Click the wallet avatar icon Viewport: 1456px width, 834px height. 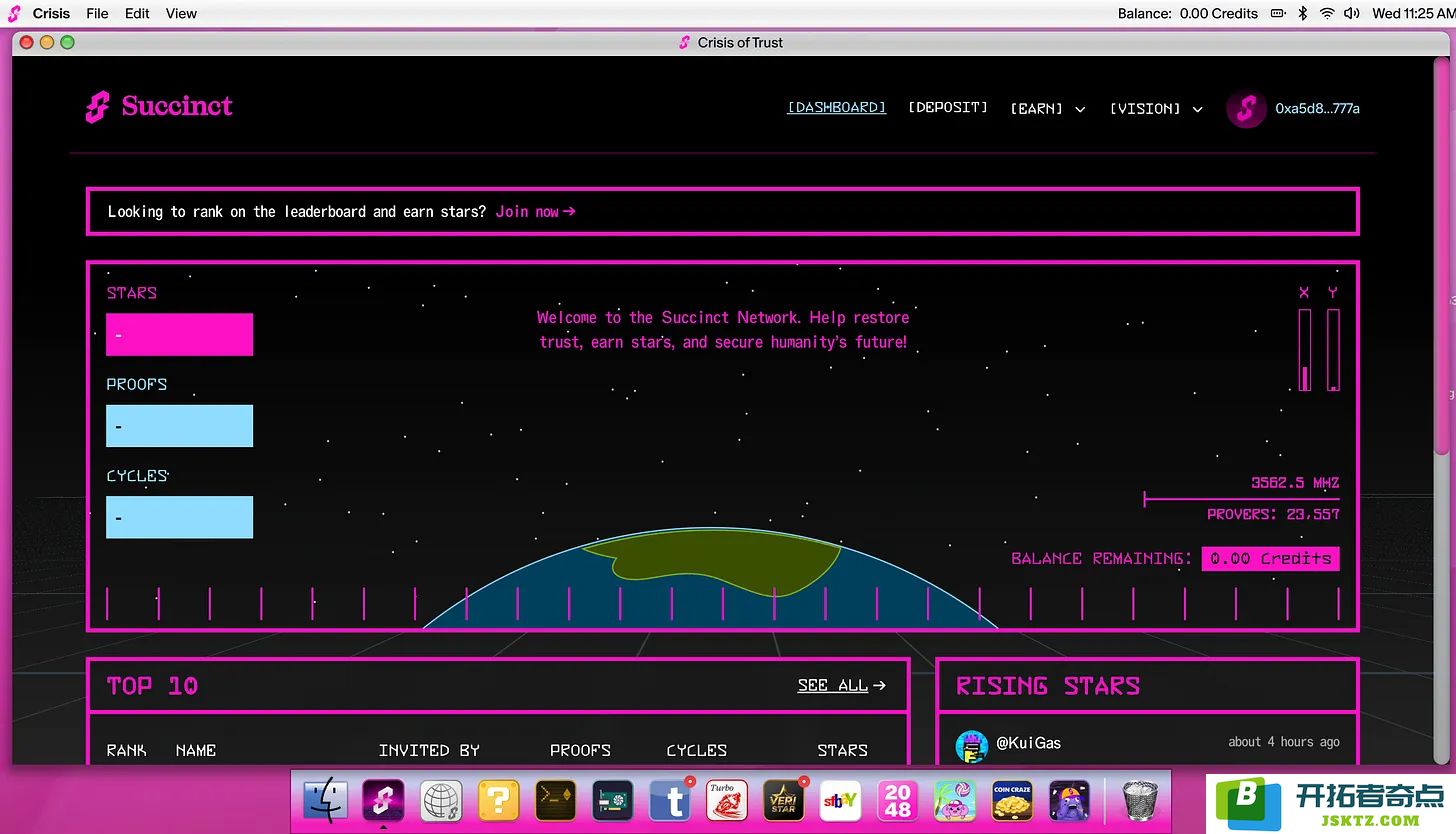tap(1246, 109)
